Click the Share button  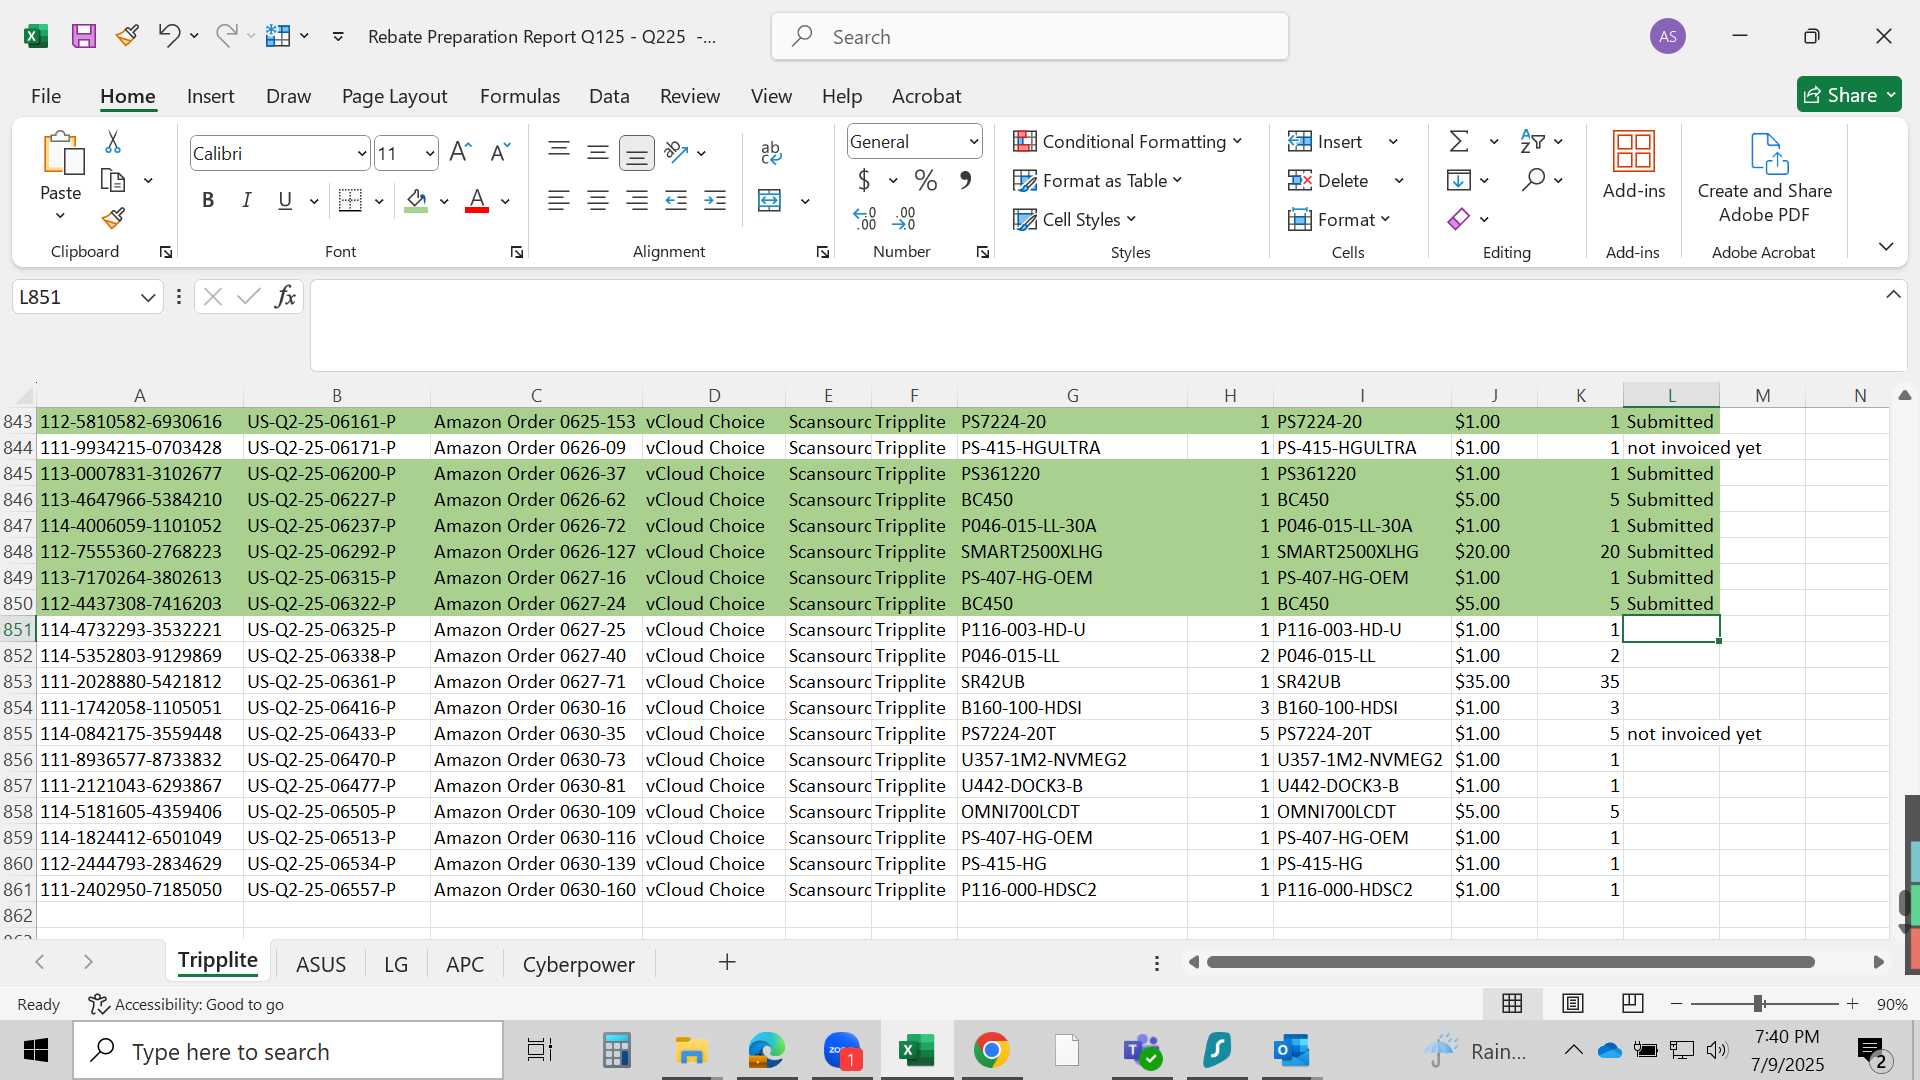1848,95
